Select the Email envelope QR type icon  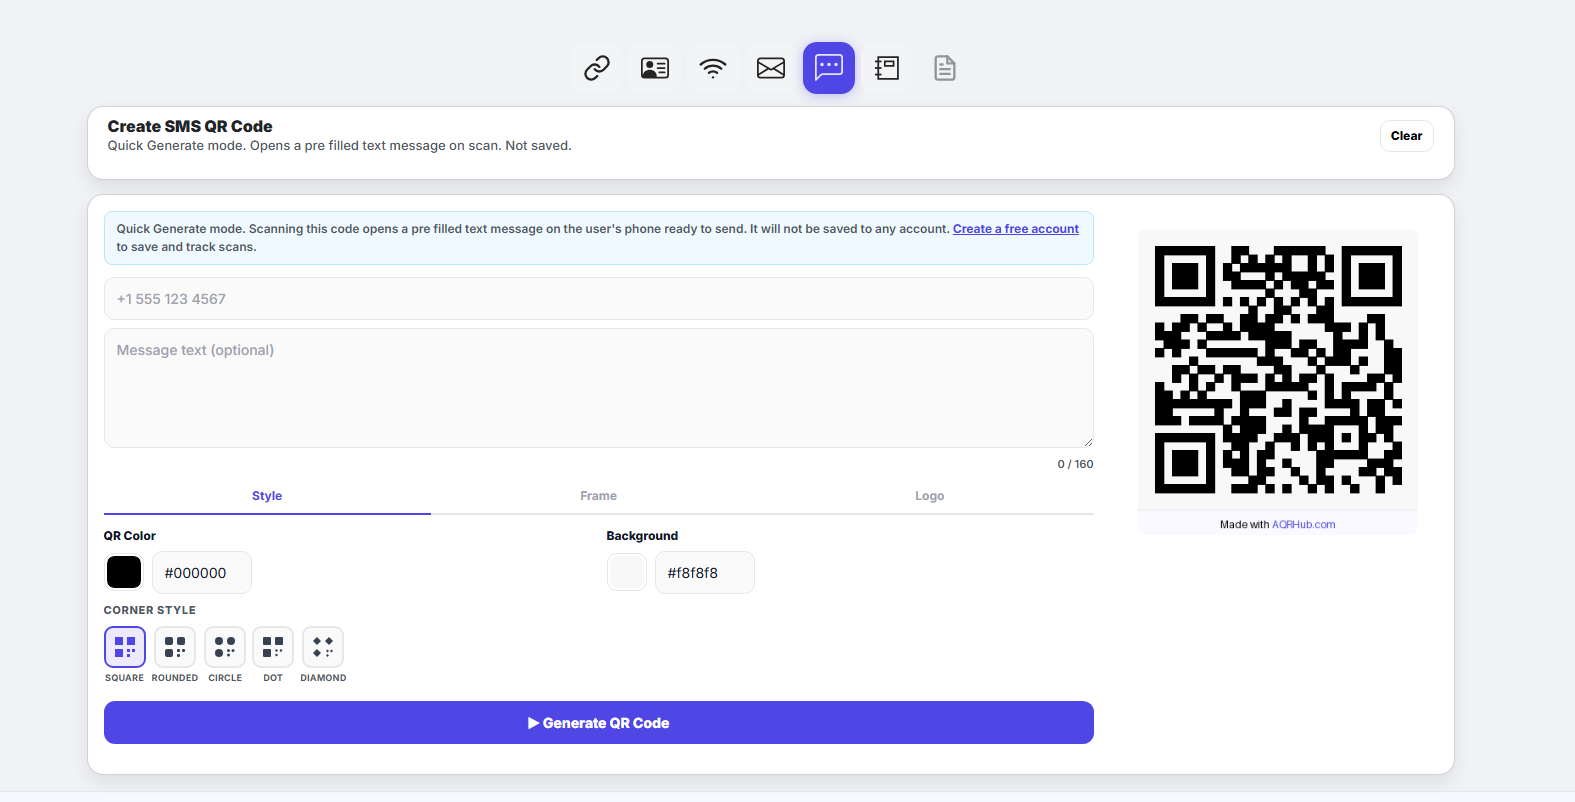[x=771, y=68]
